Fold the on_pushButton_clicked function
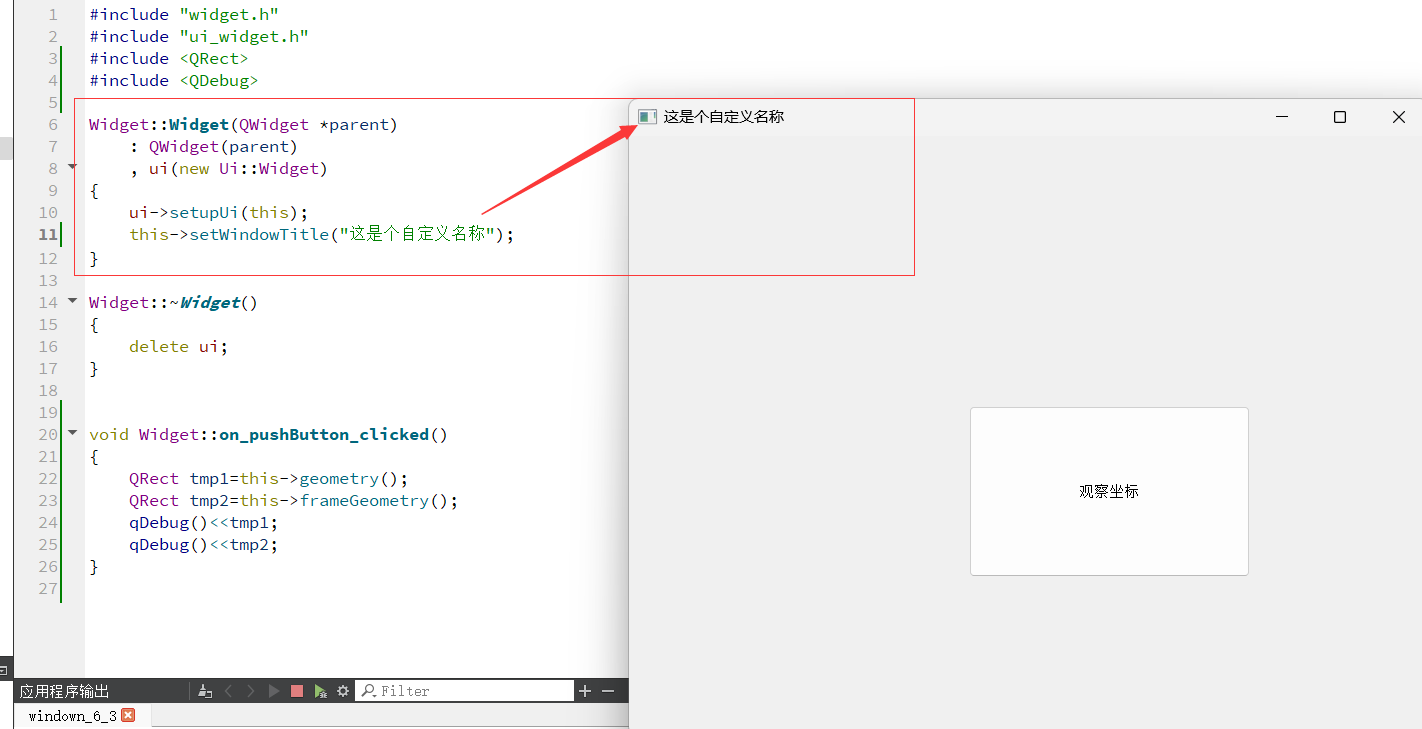This screenshot has height=729, width=1422. (x=71, y=433)
